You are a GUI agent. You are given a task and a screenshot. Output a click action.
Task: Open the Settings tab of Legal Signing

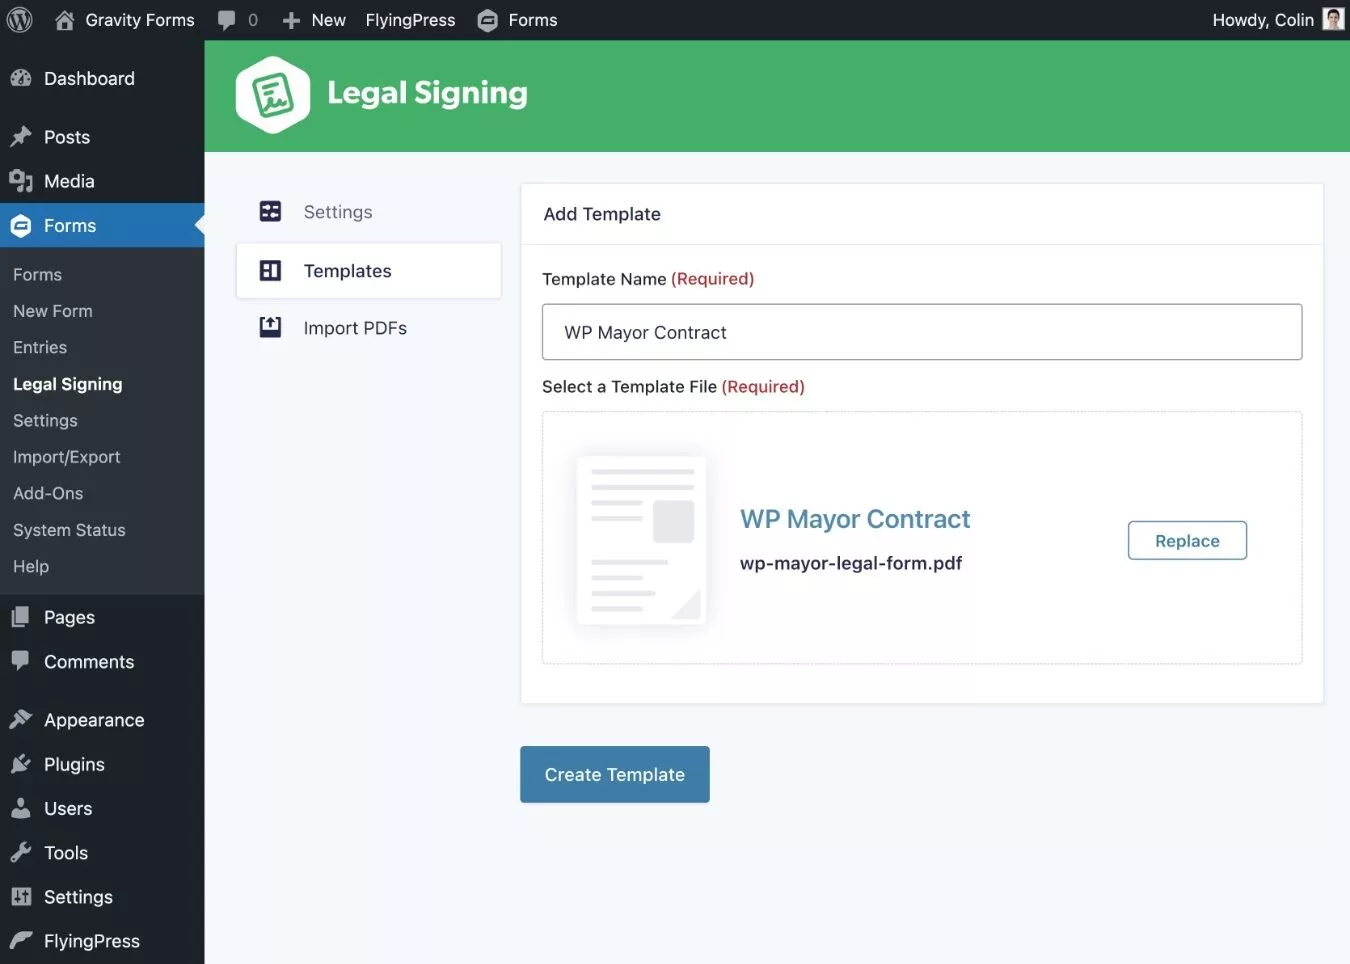(x=369, y=212)
